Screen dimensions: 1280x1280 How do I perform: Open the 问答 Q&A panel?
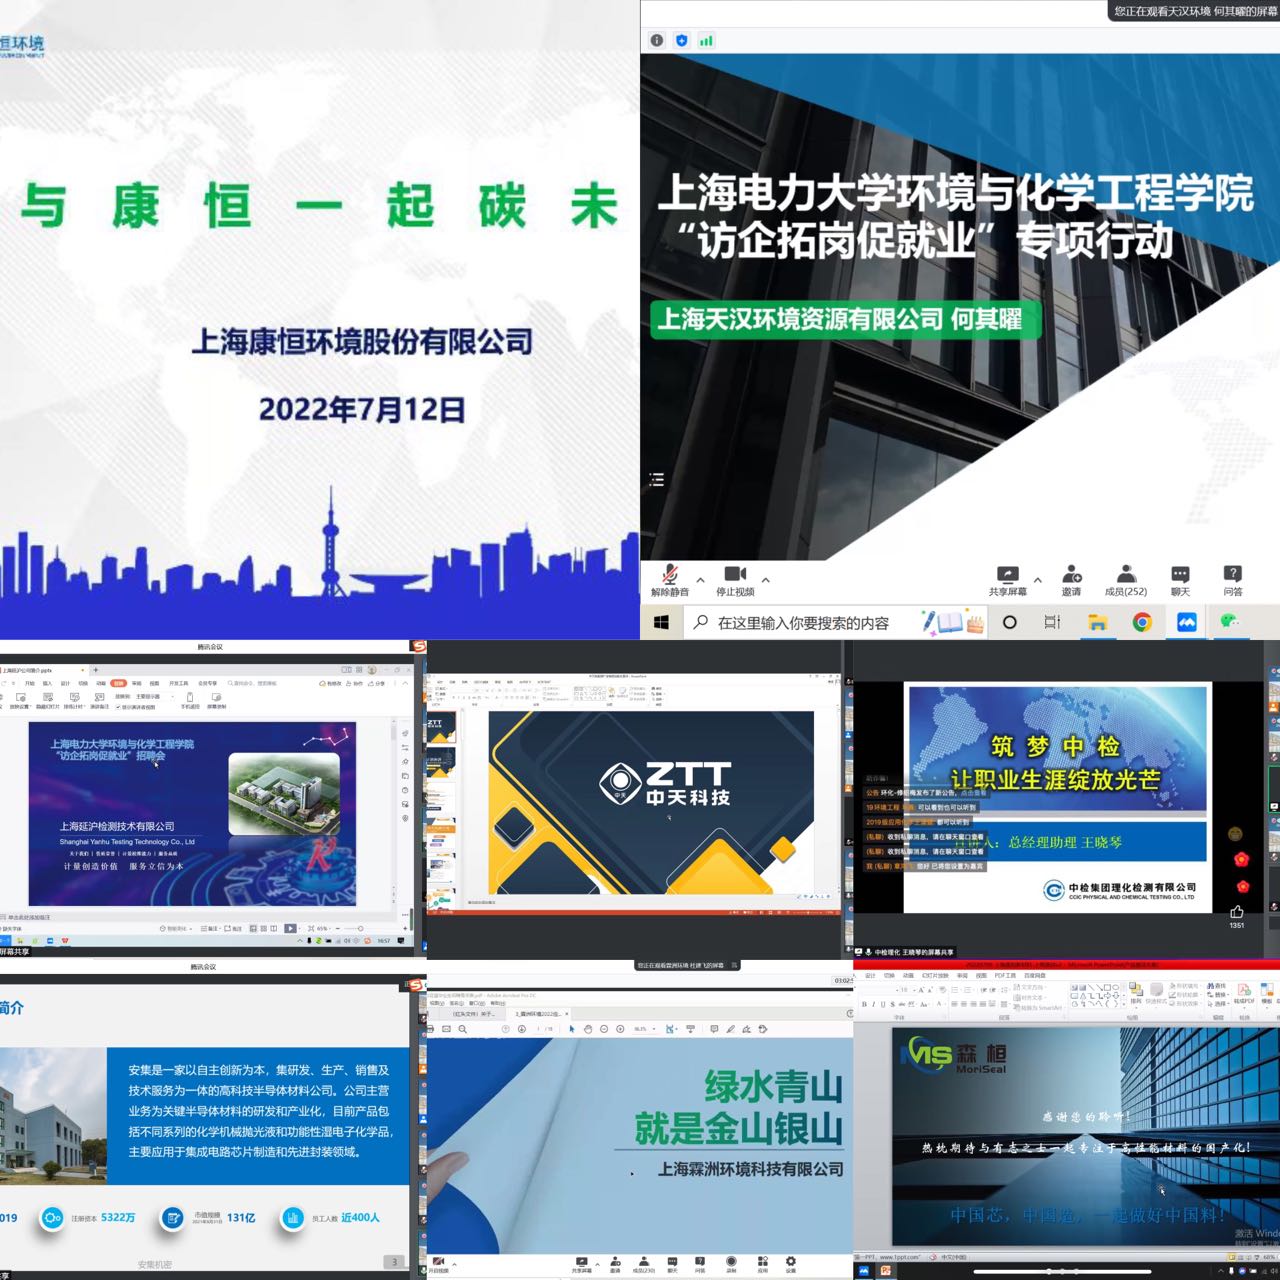point(1233,579)
